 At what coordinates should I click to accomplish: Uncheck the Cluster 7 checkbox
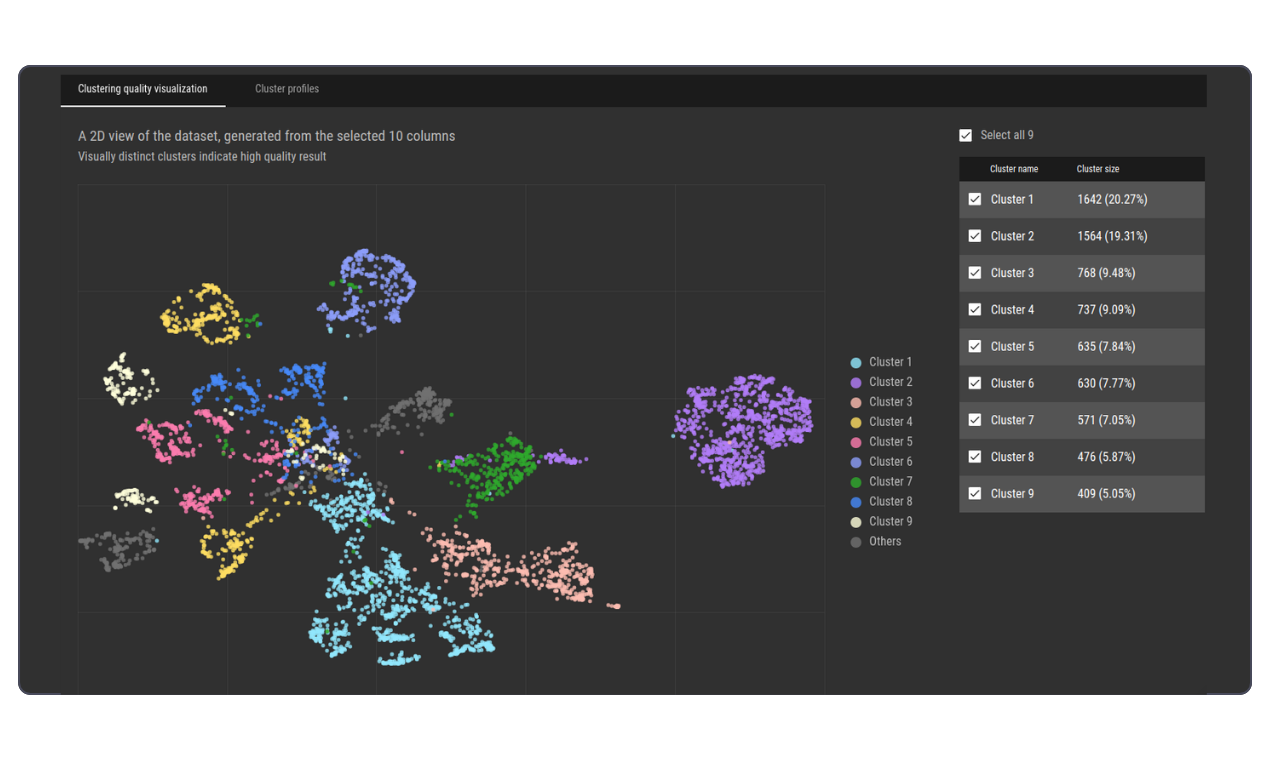(x=975, y=420)
